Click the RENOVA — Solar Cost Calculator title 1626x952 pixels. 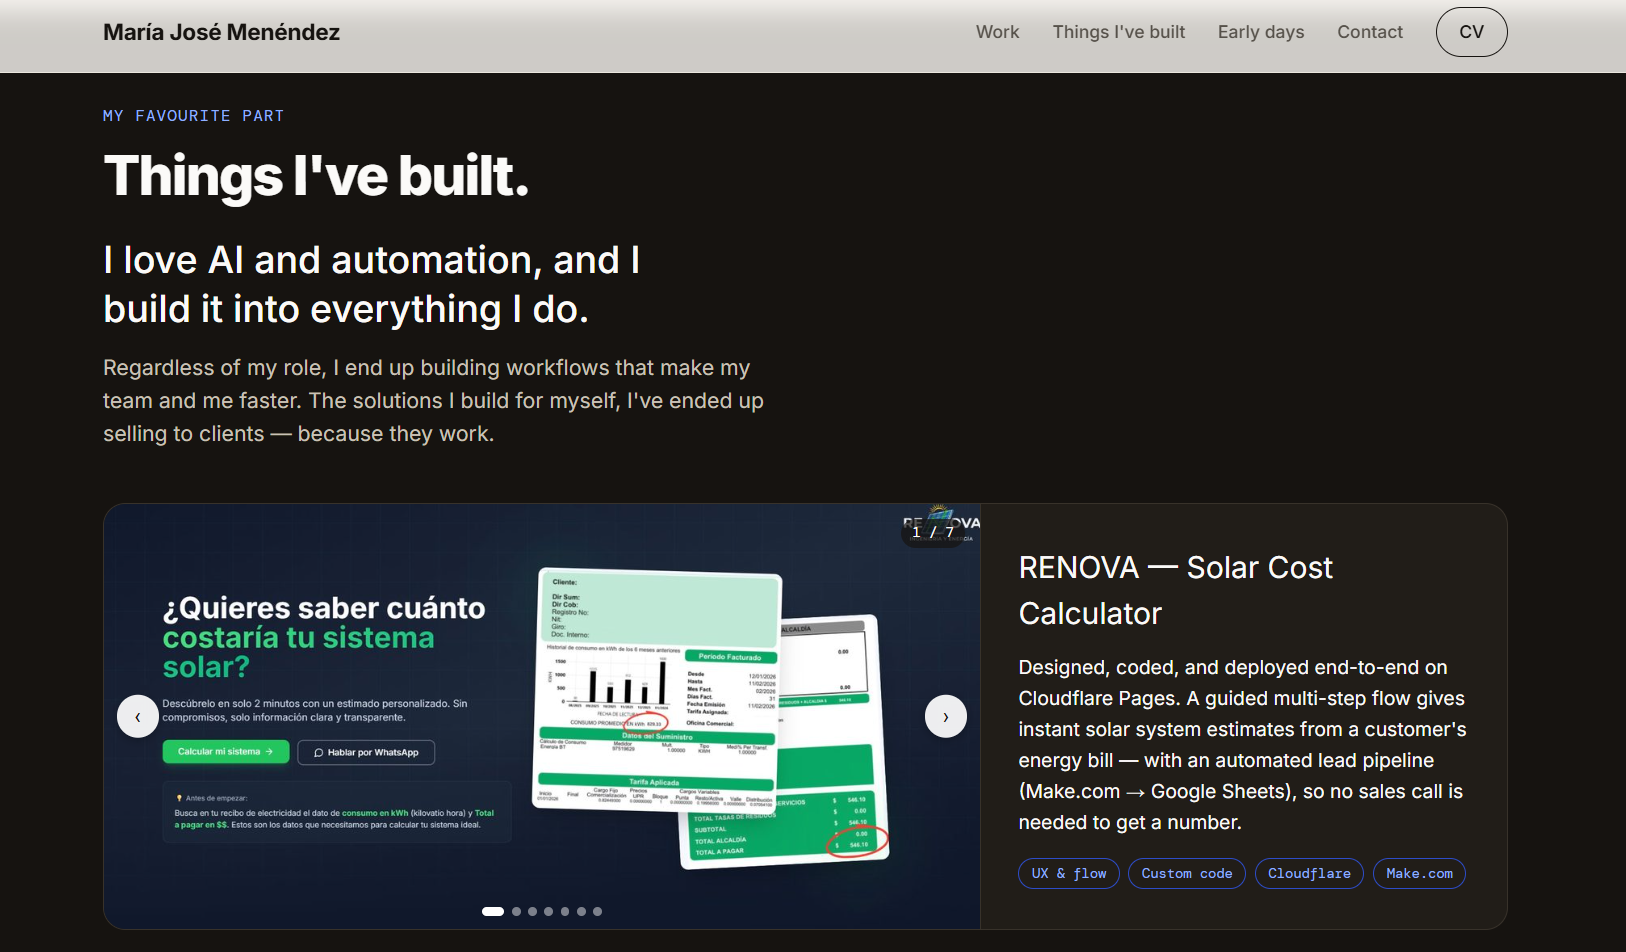[x=1175, y=590]
